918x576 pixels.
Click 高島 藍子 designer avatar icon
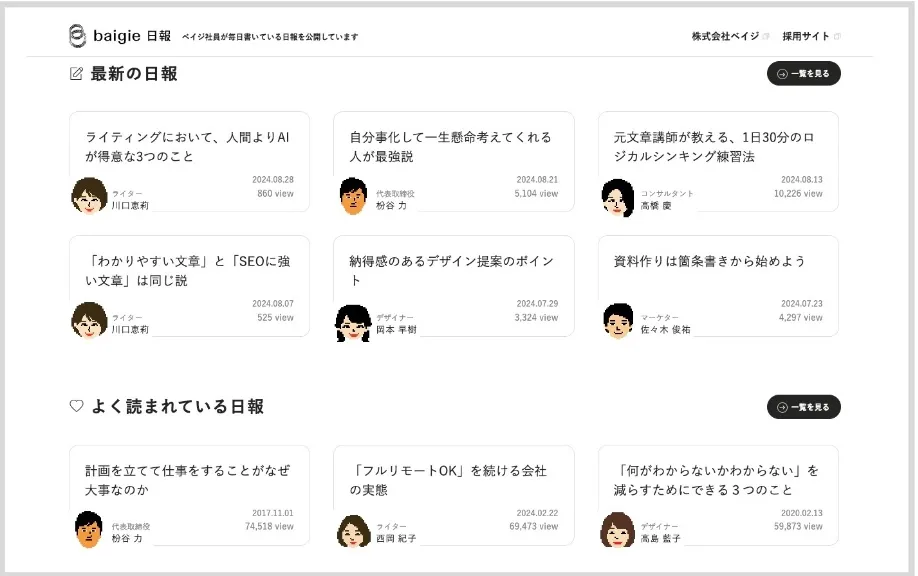coord(618,530)
